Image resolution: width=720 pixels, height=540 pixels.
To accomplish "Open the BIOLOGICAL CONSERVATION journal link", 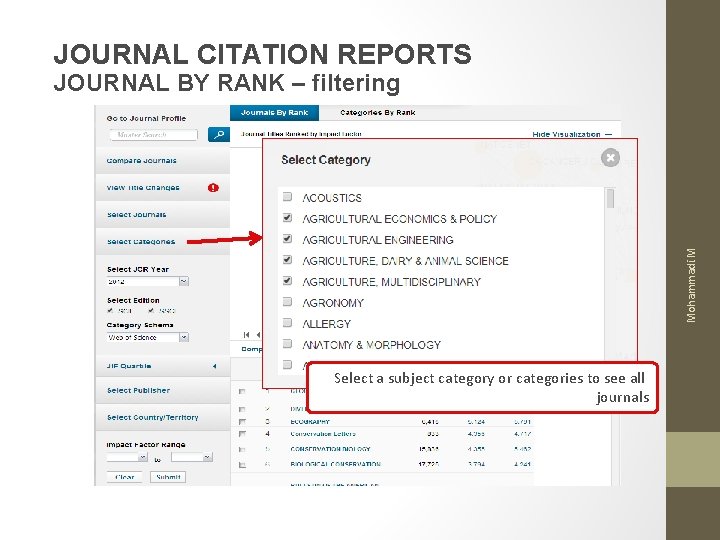I will click(336, 464).
